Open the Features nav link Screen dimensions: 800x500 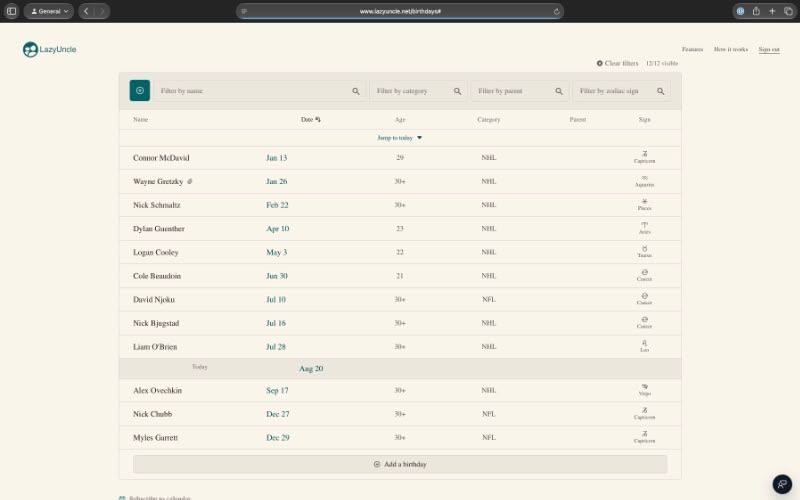point(692,49)
